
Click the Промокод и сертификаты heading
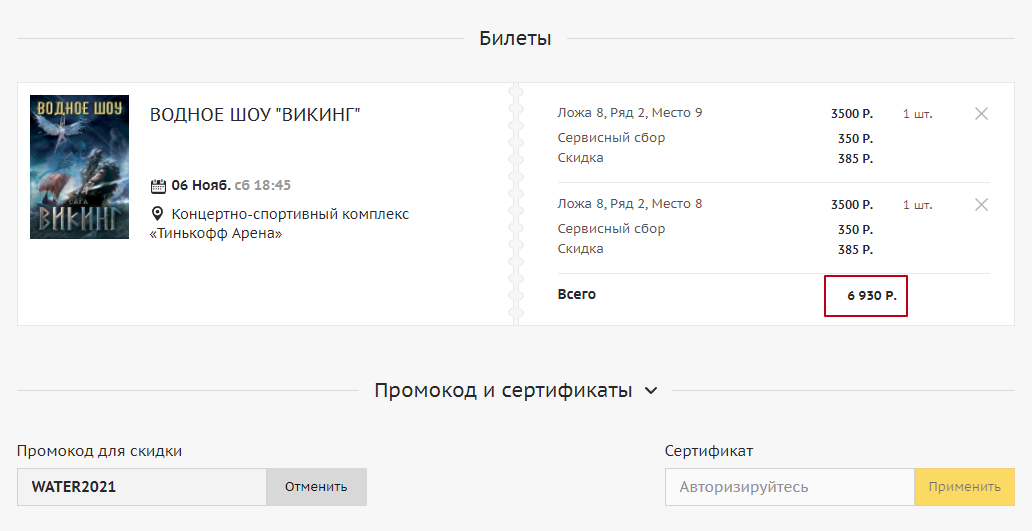pyautogui.click(x=503, y=390)
